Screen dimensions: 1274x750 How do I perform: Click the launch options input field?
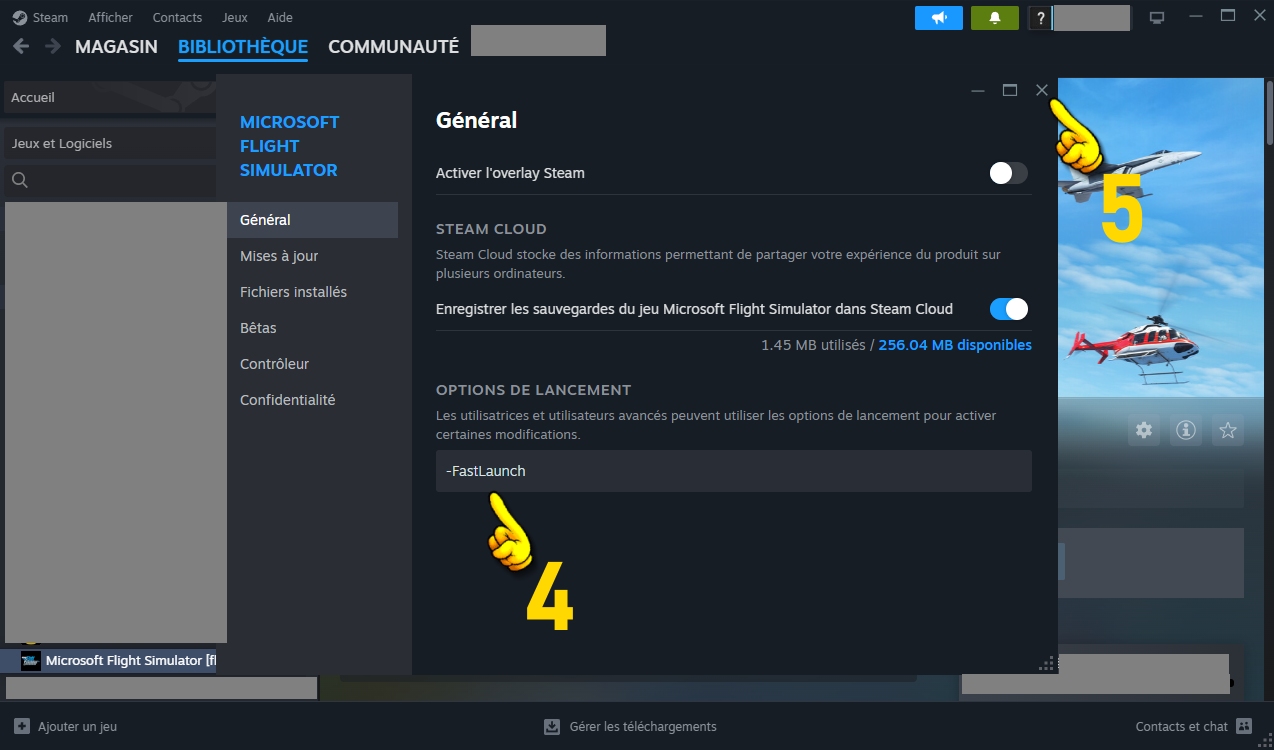coord(733,471)
